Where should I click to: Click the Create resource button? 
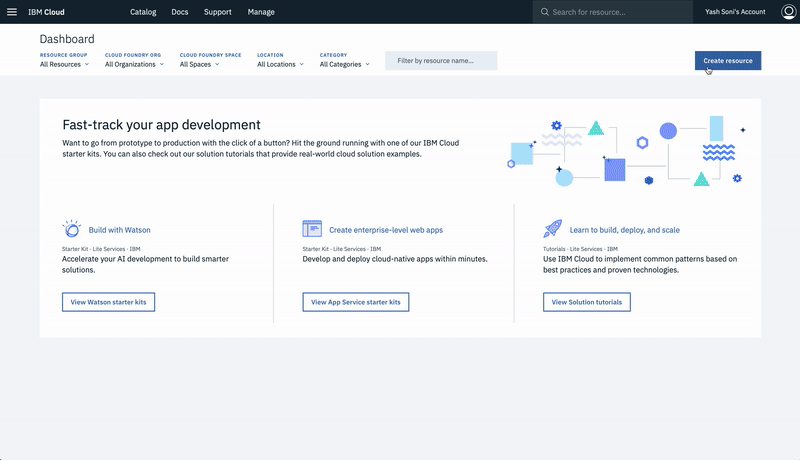coord(728,61)
